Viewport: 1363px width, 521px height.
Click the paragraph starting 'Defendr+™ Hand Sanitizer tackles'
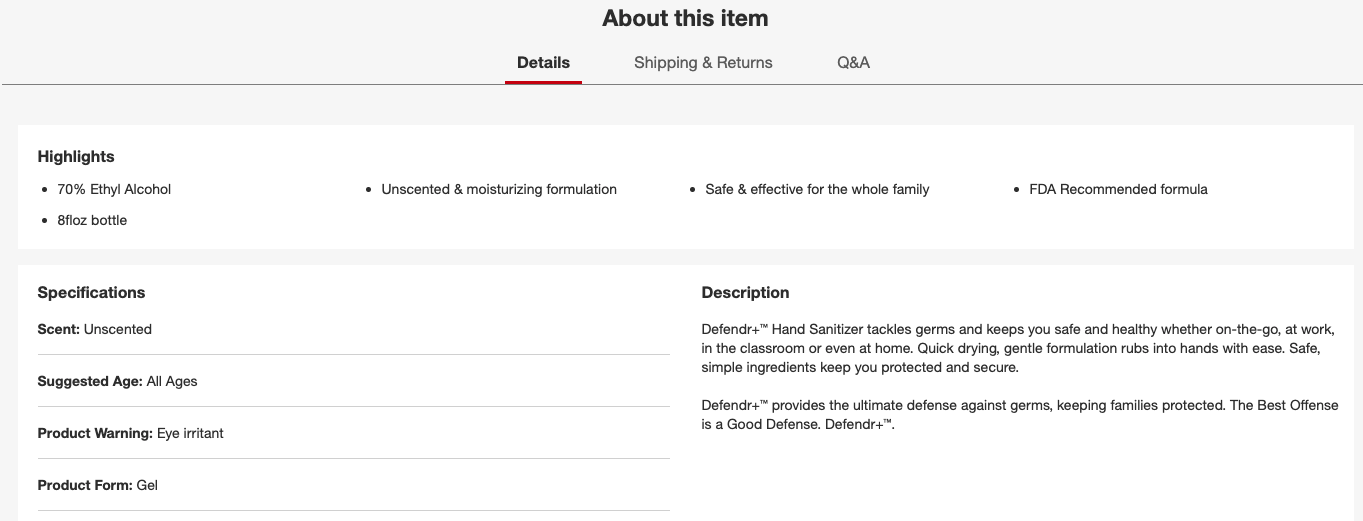[1018, 348]
